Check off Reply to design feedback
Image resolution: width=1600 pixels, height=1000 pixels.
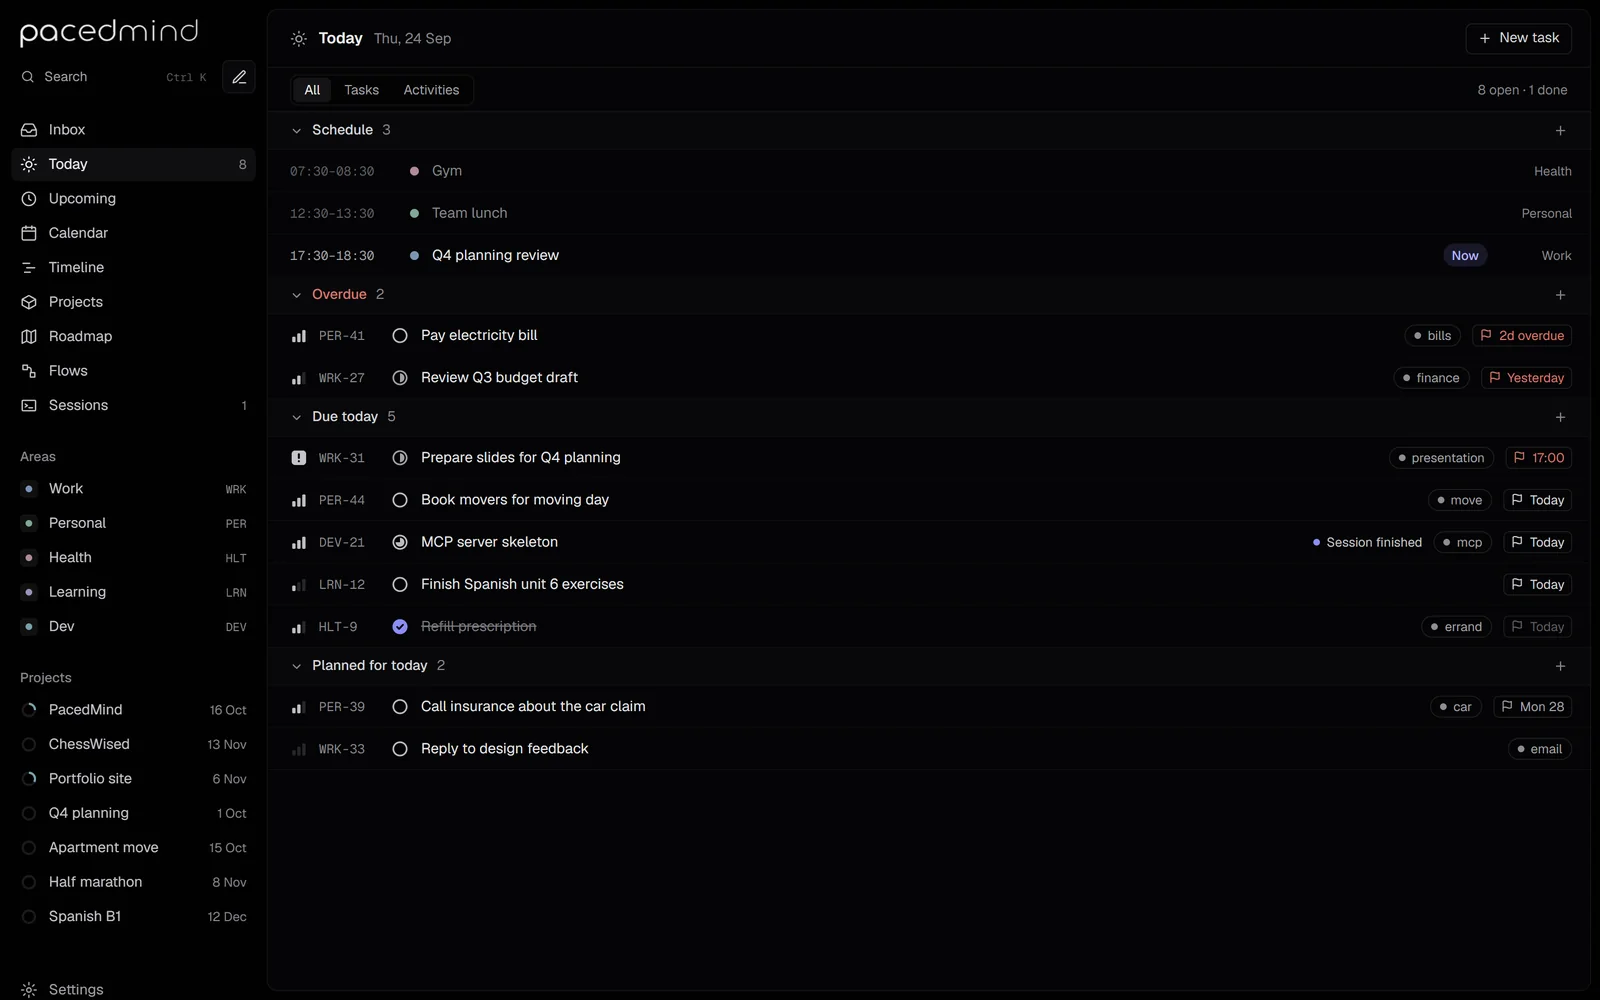[x=400, y=749]
